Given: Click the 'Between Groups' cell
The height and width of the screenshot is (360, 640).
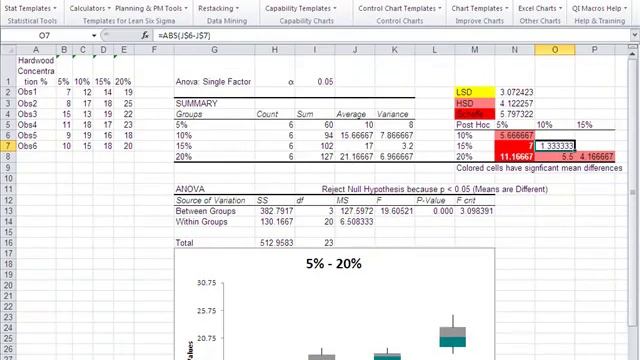Looking at the screenshot, I should click(x=214, y=211).
